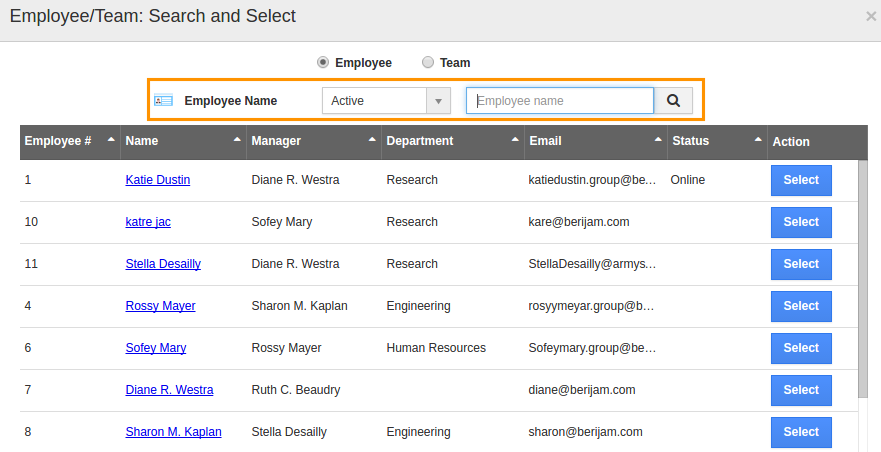Viewport: 881px width, 452px height.
Task: Click Engineering in Rossy Mayer's row
Action: tap(418, 306)
